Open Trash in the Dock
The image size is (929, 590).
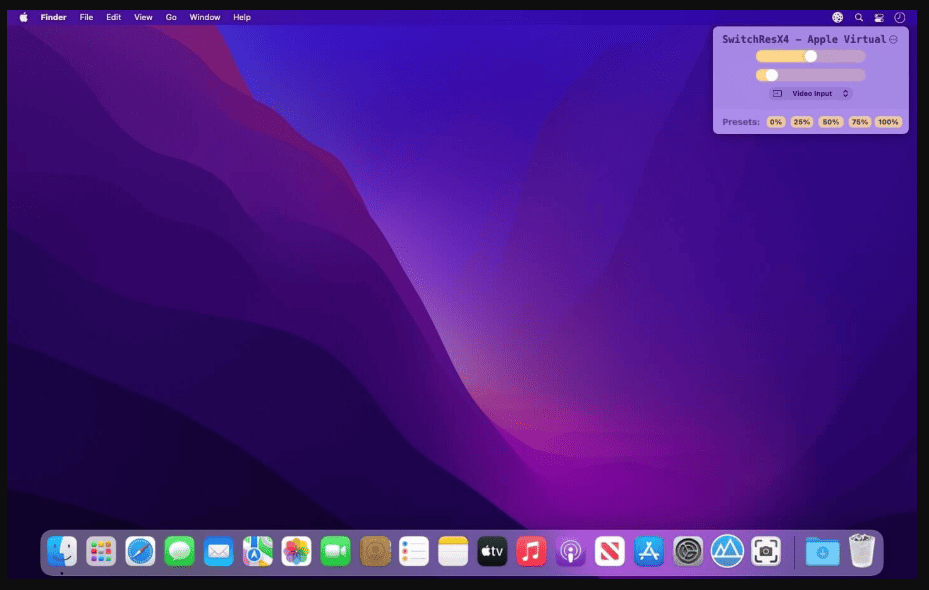(861, 551)
